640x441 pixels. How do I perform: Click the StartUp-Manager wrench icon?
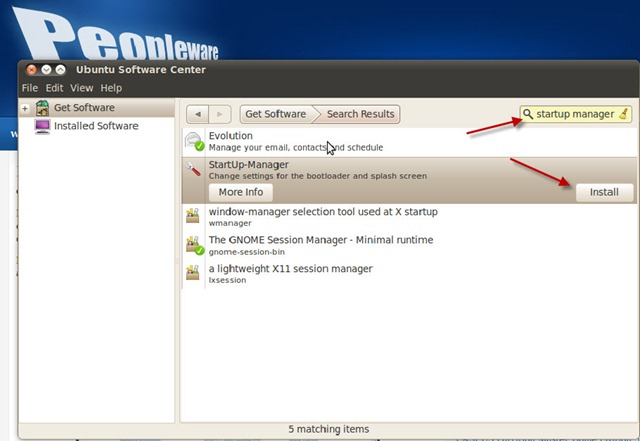(193, 169)
